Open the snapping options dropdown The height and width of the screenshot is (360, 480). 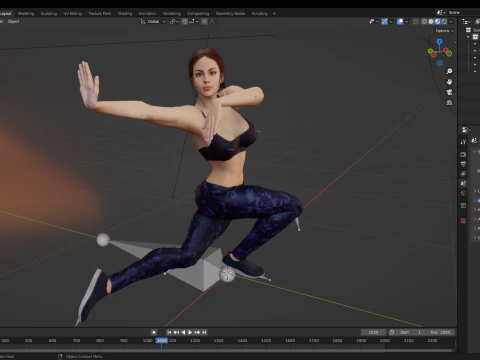tap(193, 22)
